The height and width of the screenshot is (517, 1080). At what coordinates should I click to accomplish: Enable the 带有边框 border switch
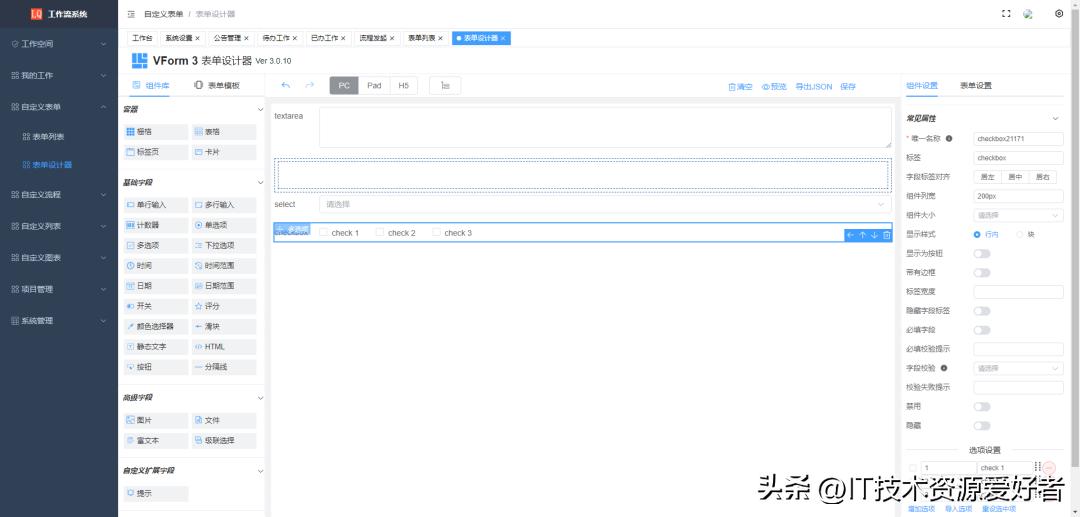coord(981,272)
